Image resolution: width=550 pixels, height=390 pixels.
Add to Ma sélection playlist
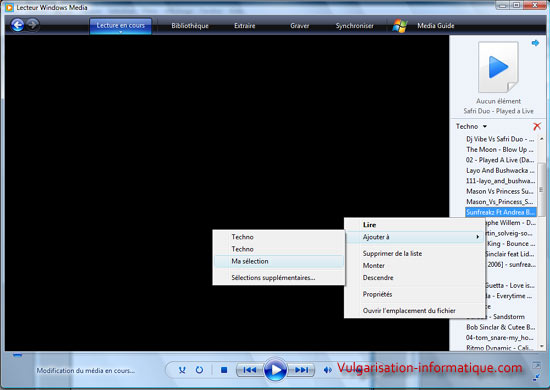pos(279,261)
